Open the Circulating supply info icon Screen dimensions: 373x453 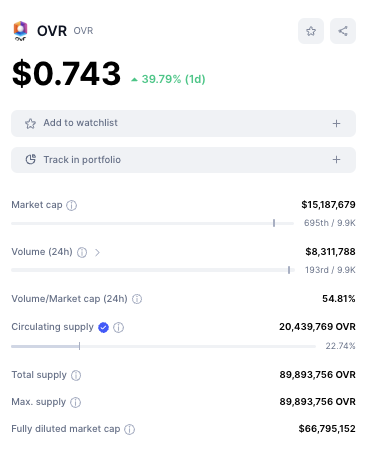click(x=118, y=328)
